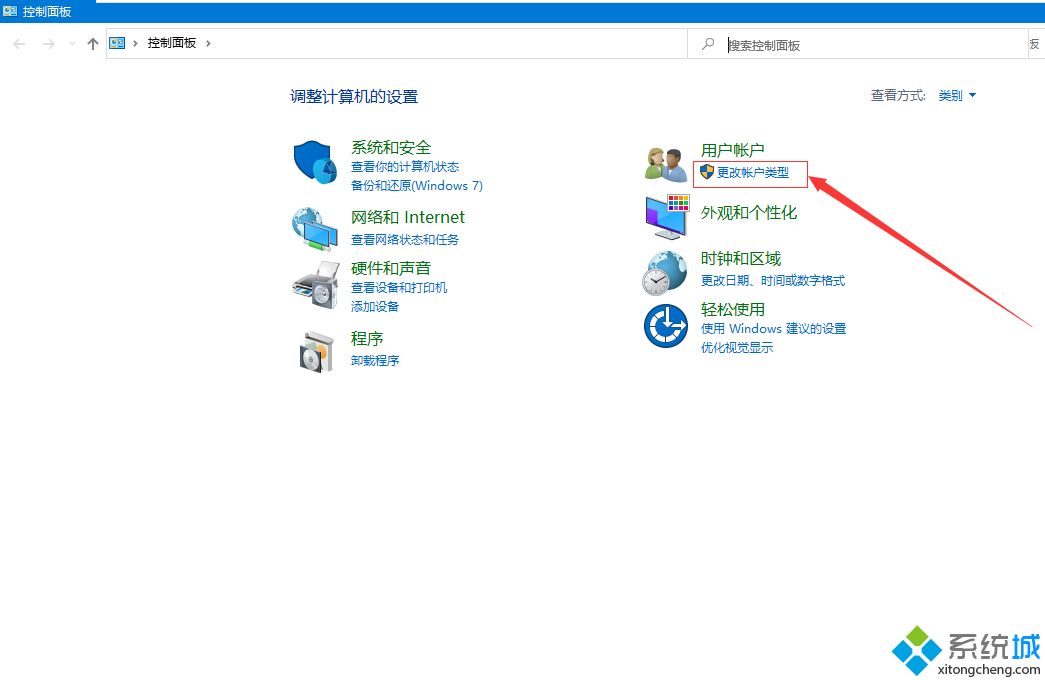Screen dimensions: 1045x680
Task: Click 控制面板 in the breadcrumb bar
Action: click(170, 43)
